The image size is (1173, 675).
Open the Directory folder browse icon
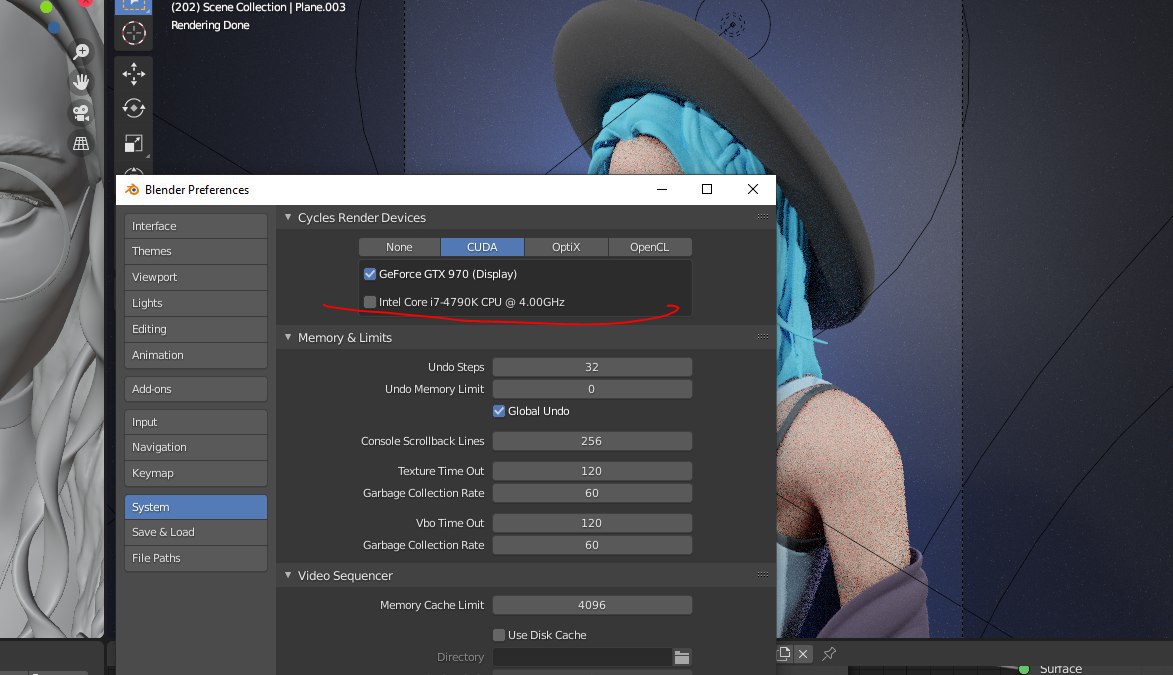pos(682,657)
